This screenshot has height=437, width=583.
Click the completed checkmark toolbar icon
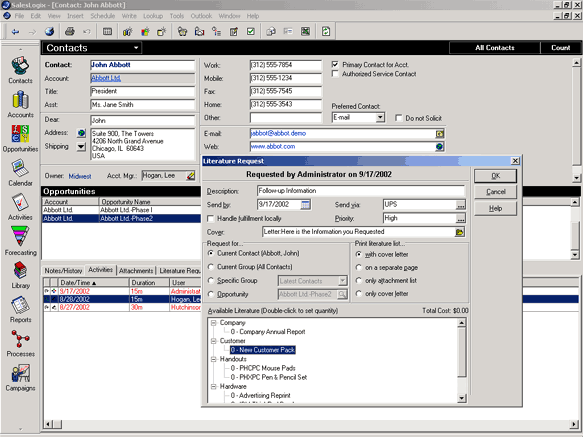pos(251,32)
